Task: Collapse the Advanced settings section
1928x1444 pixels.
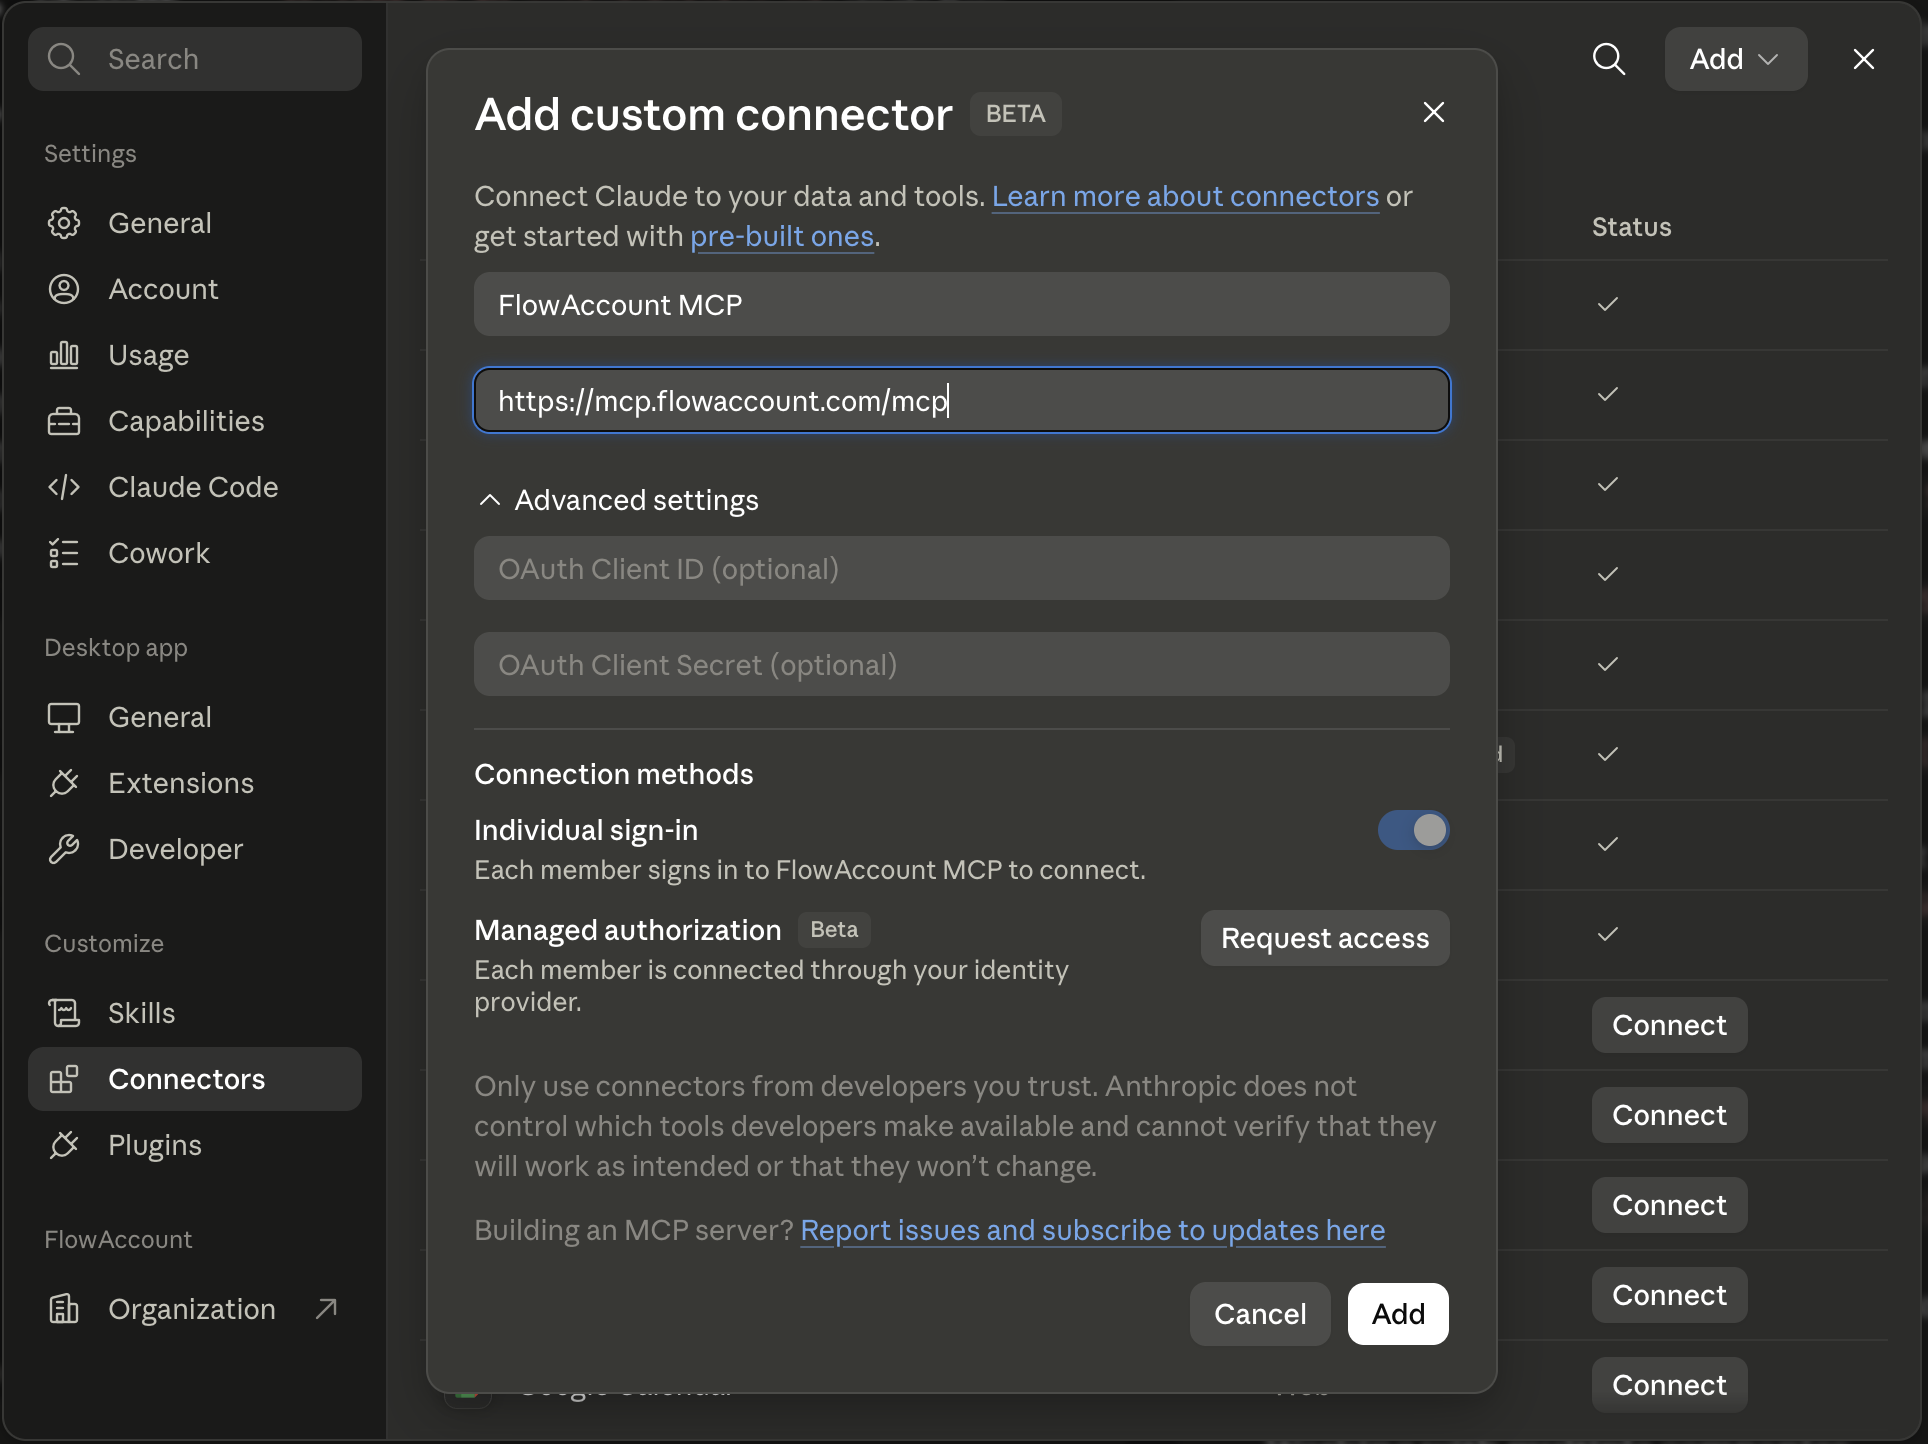Action: 618,500
